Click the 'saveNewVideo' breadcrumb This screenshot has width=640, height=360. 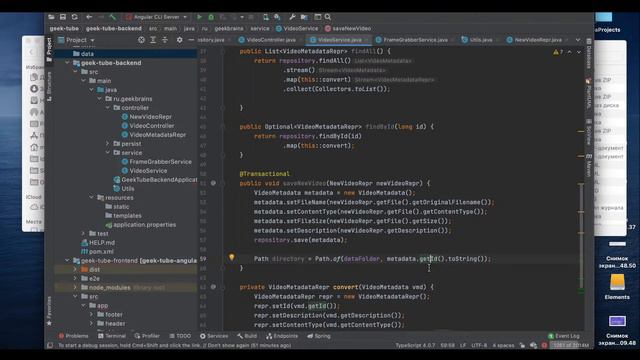pos(348,29)
